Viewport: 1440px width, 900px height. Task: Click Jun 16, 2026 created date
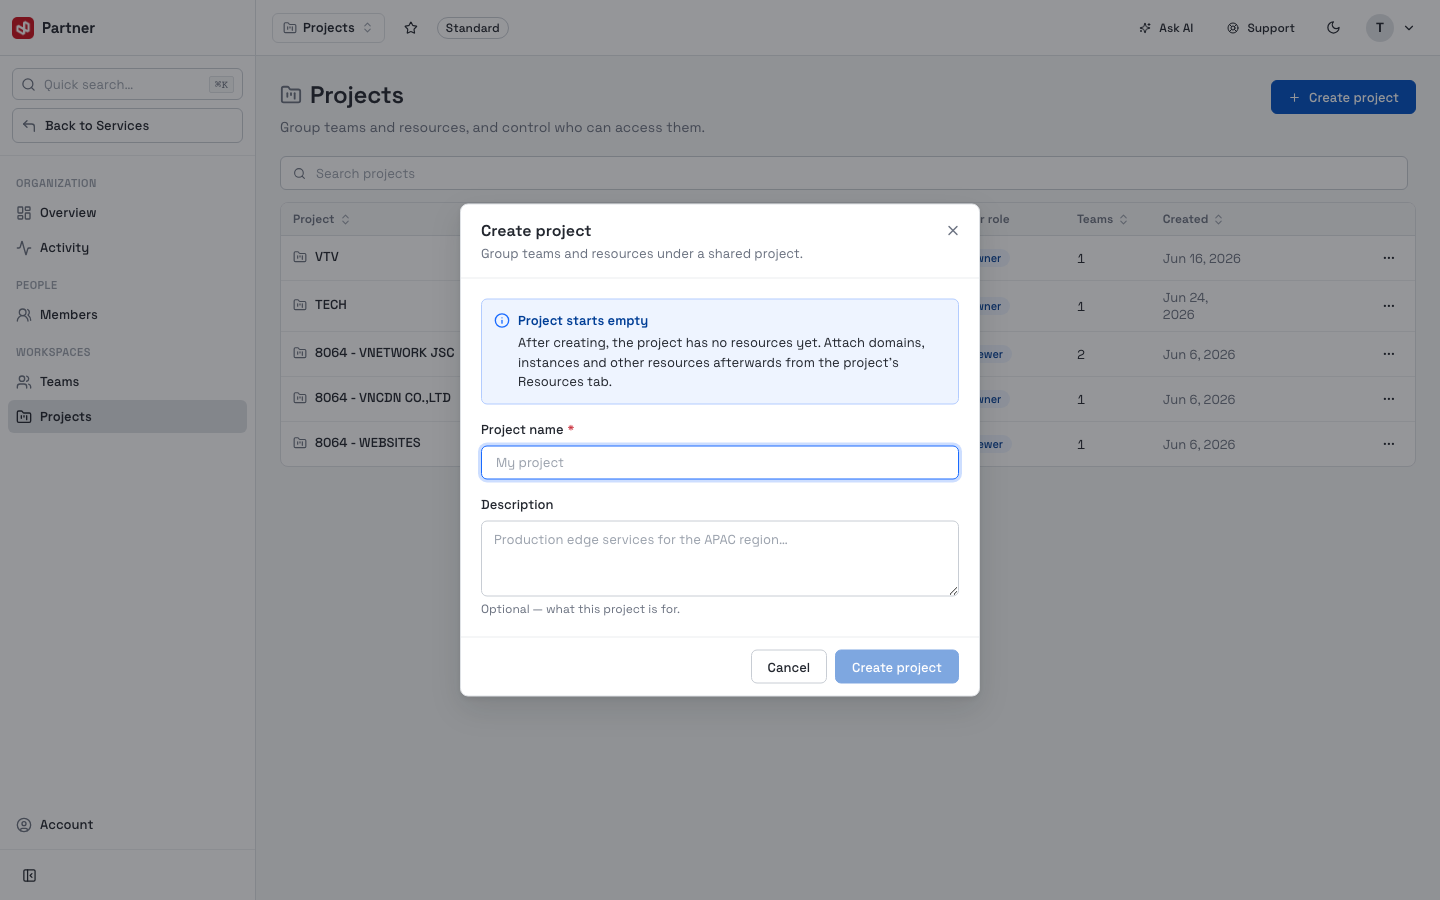(1202, 258)
